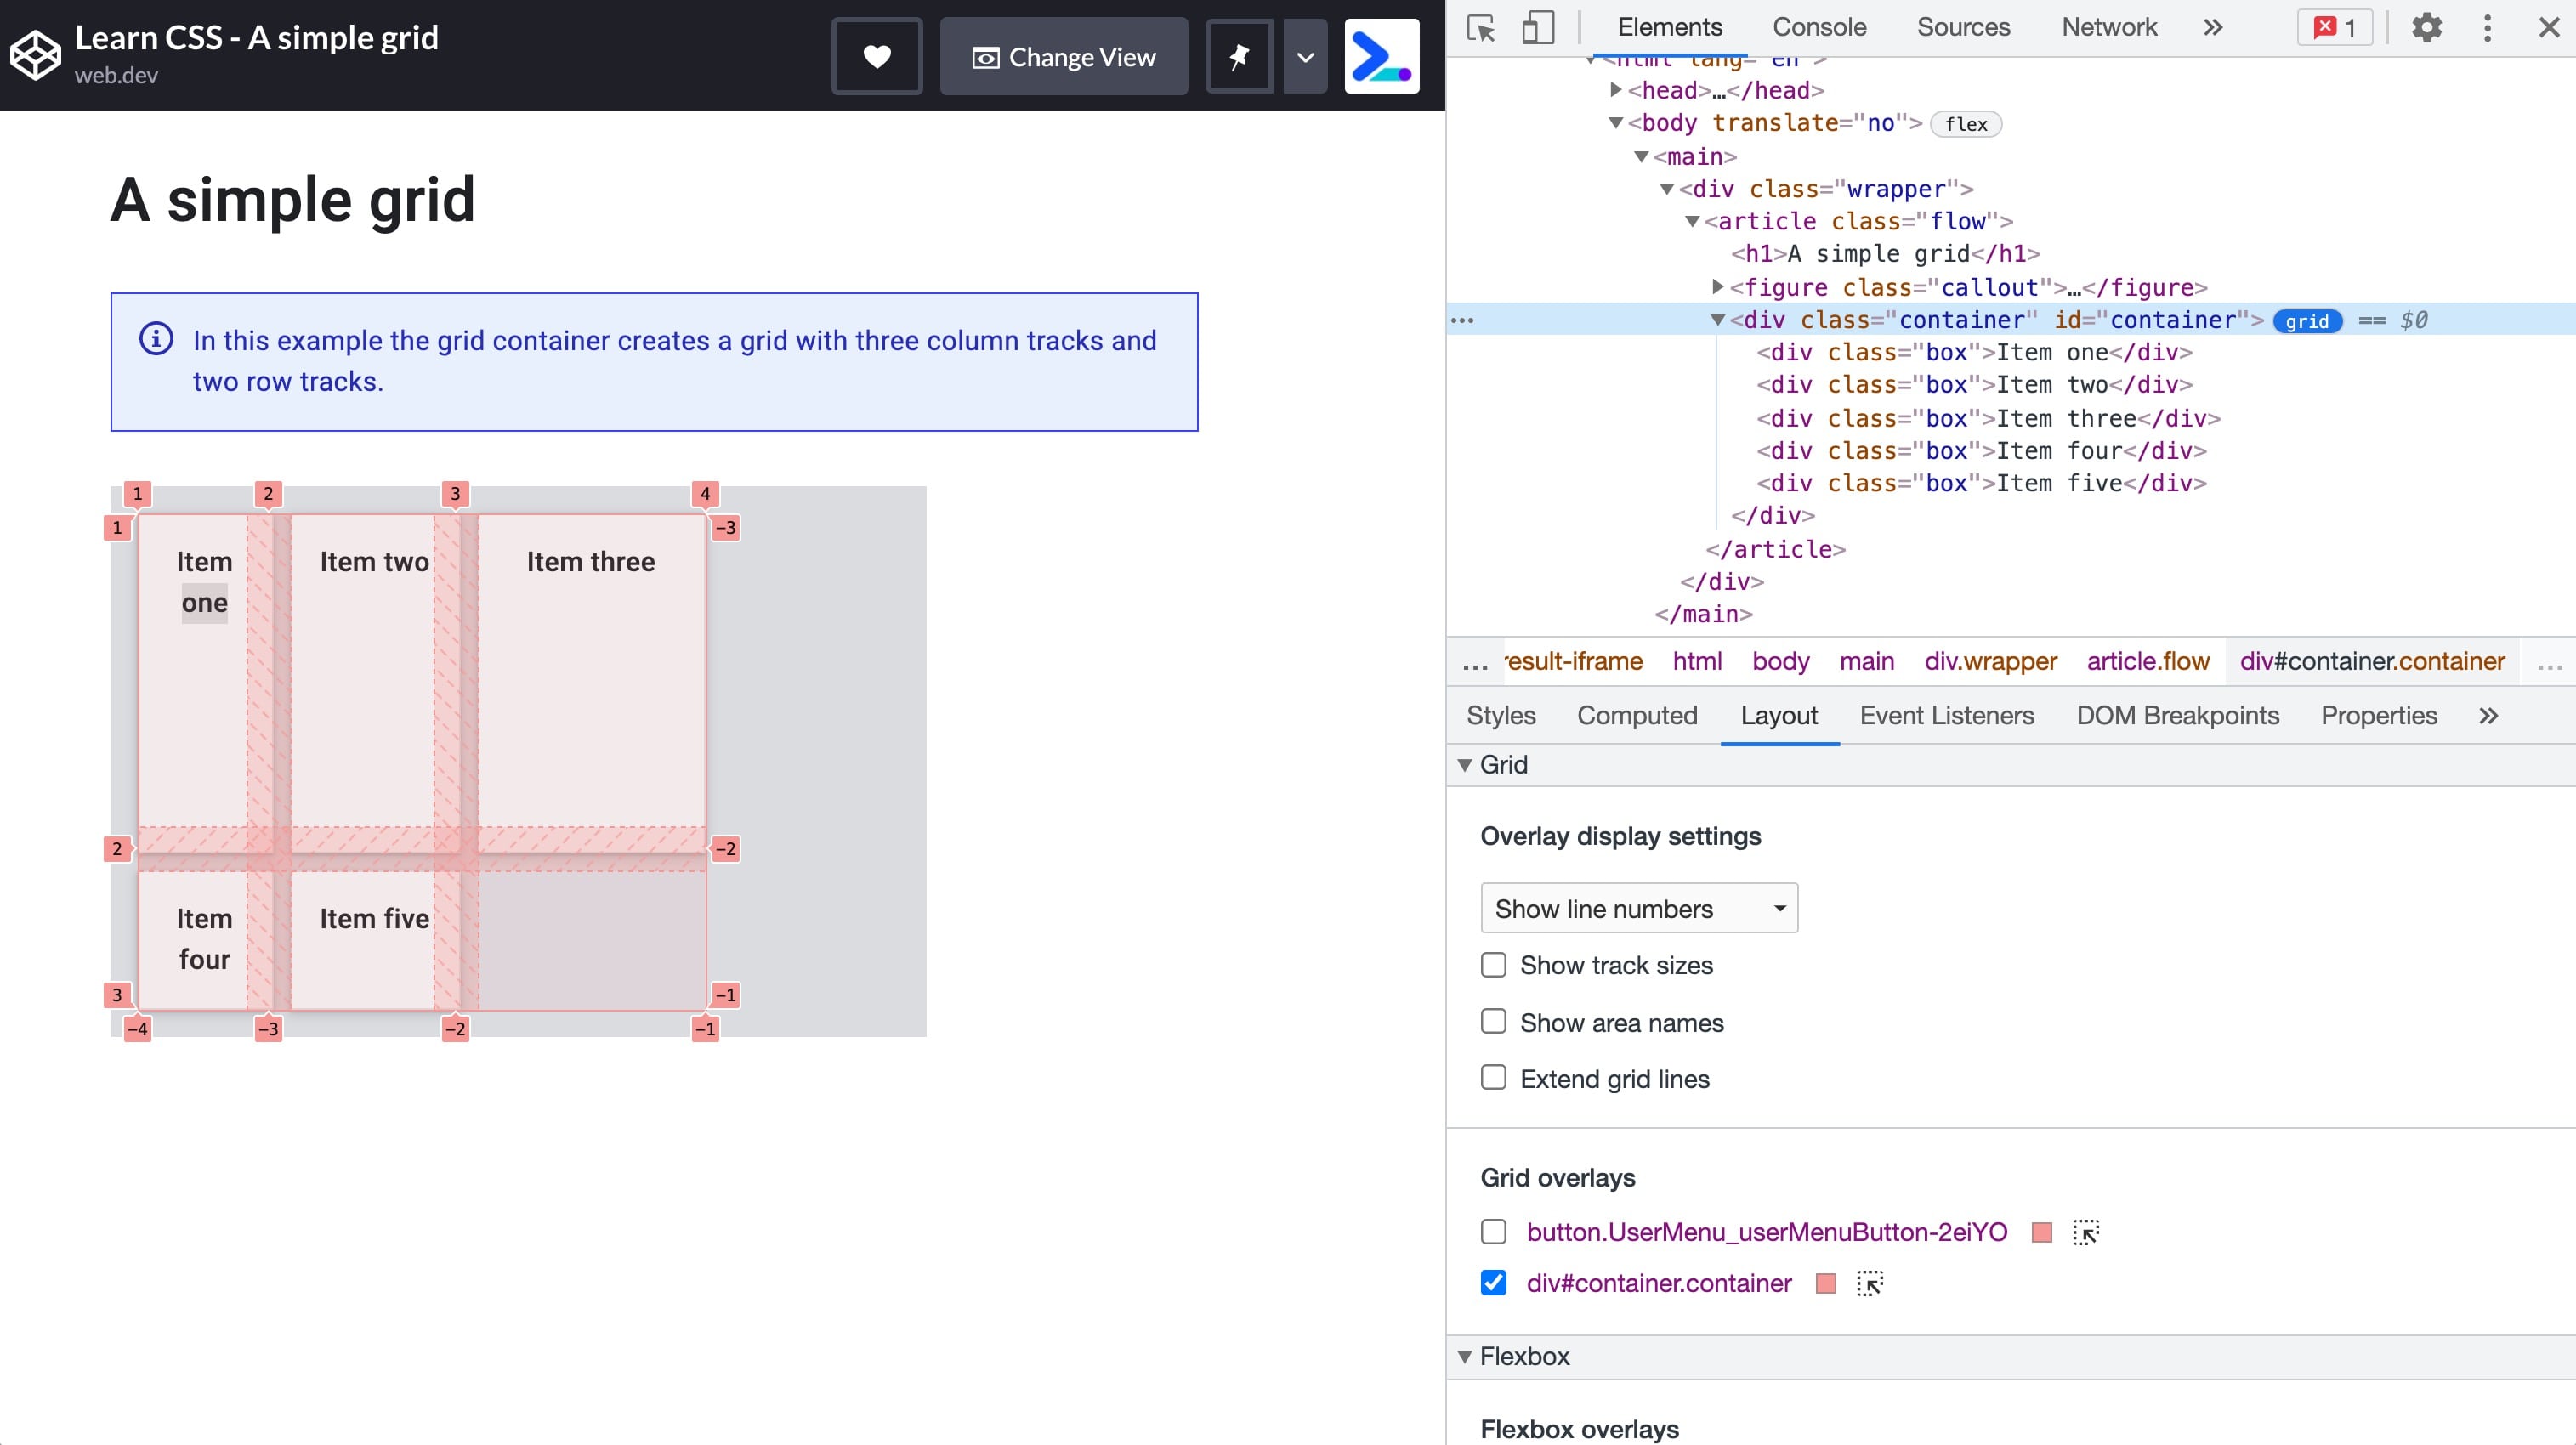This screenshot has width=2576, height=1445.
Task: Toggle the Extend grid lines checkbox
Action: point(1493,1079)
